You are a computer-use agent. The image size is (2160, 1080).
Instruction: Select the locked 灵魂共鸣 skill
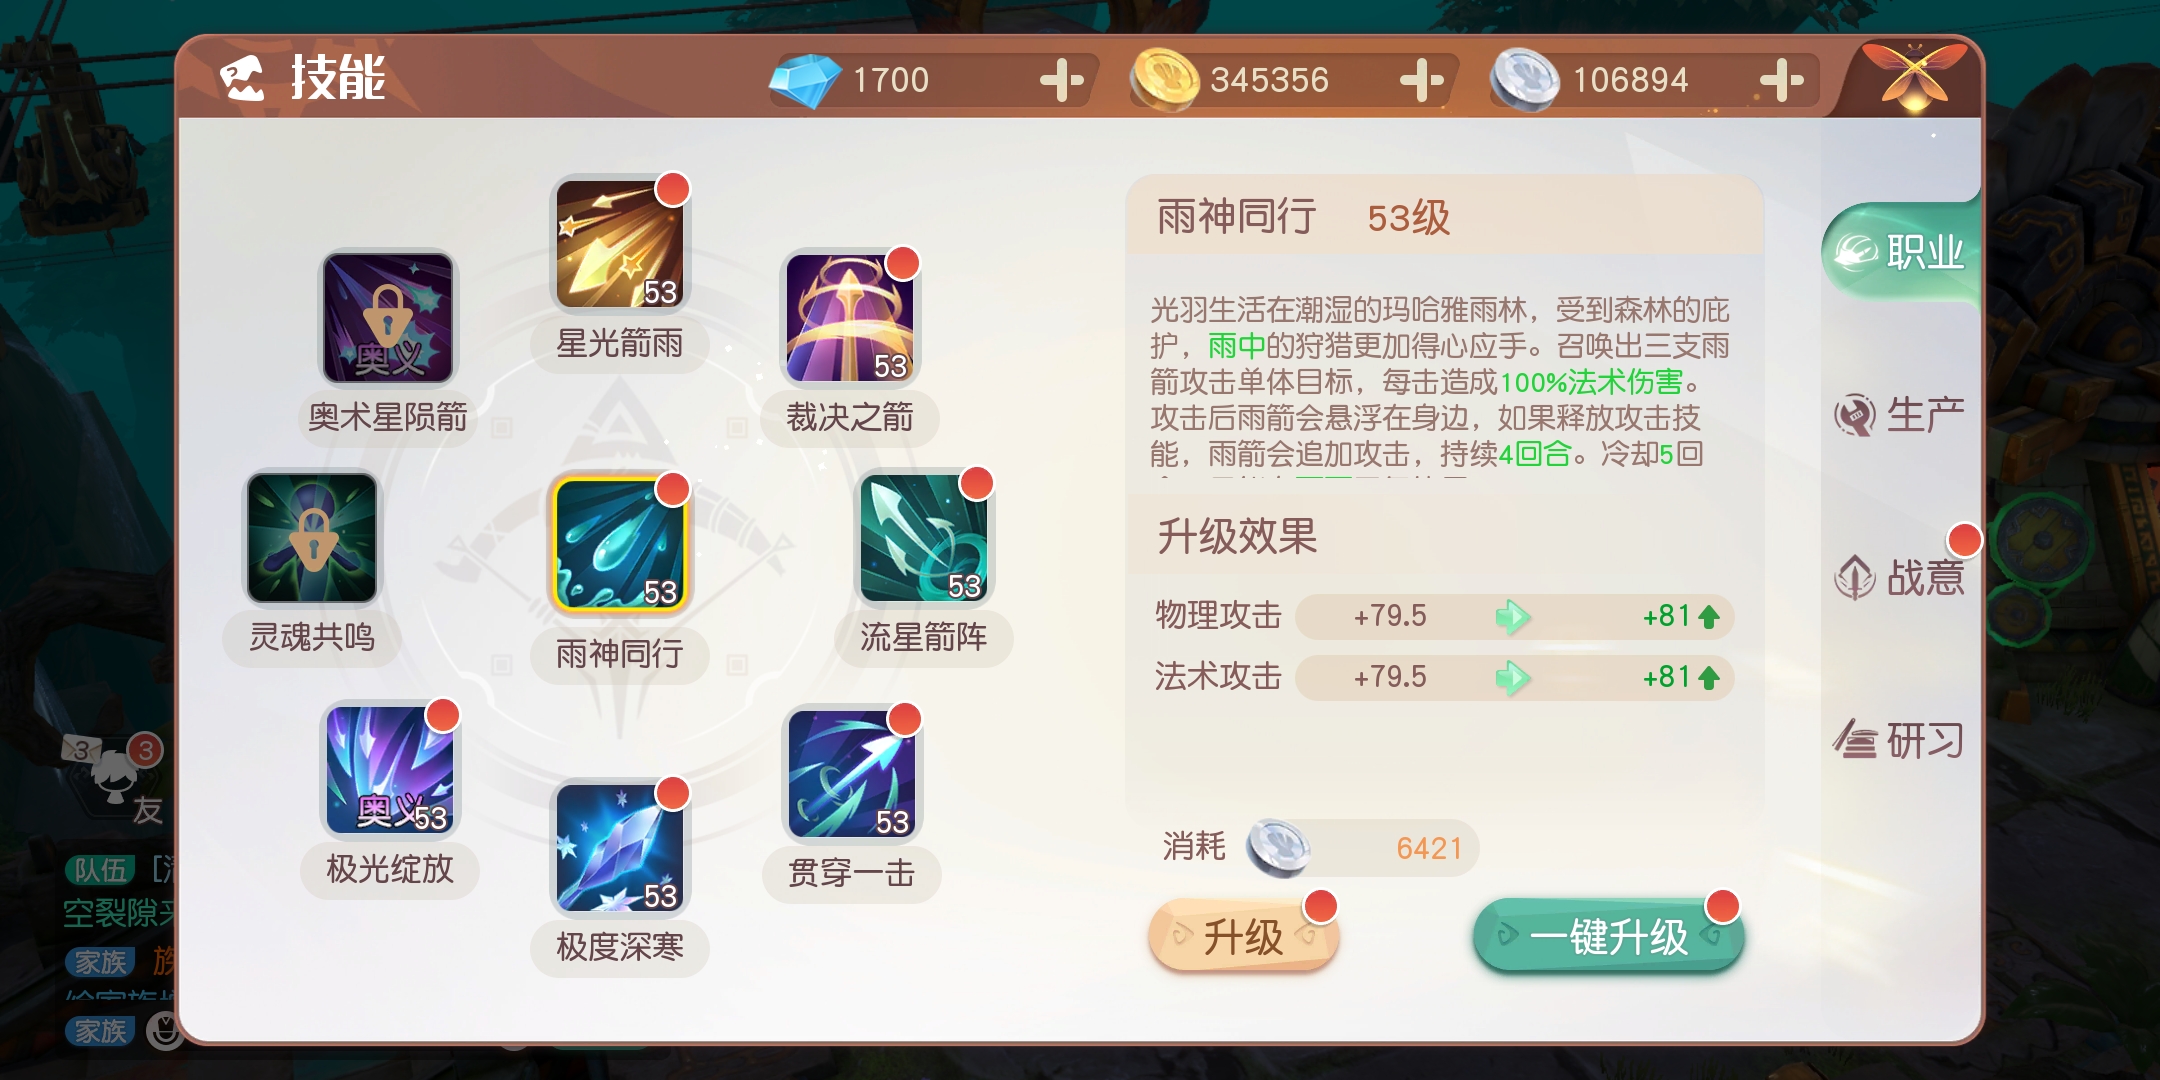click(312, 538)
